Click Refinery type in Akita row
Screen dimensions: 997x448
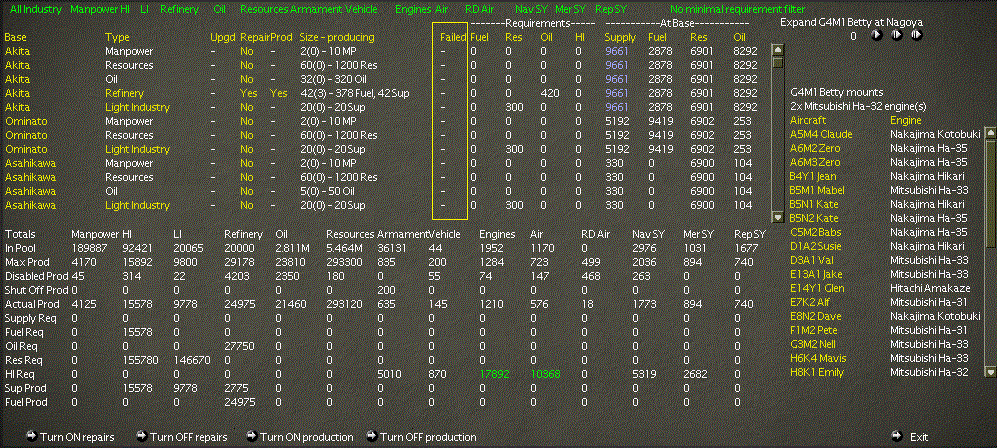point(124,93)
